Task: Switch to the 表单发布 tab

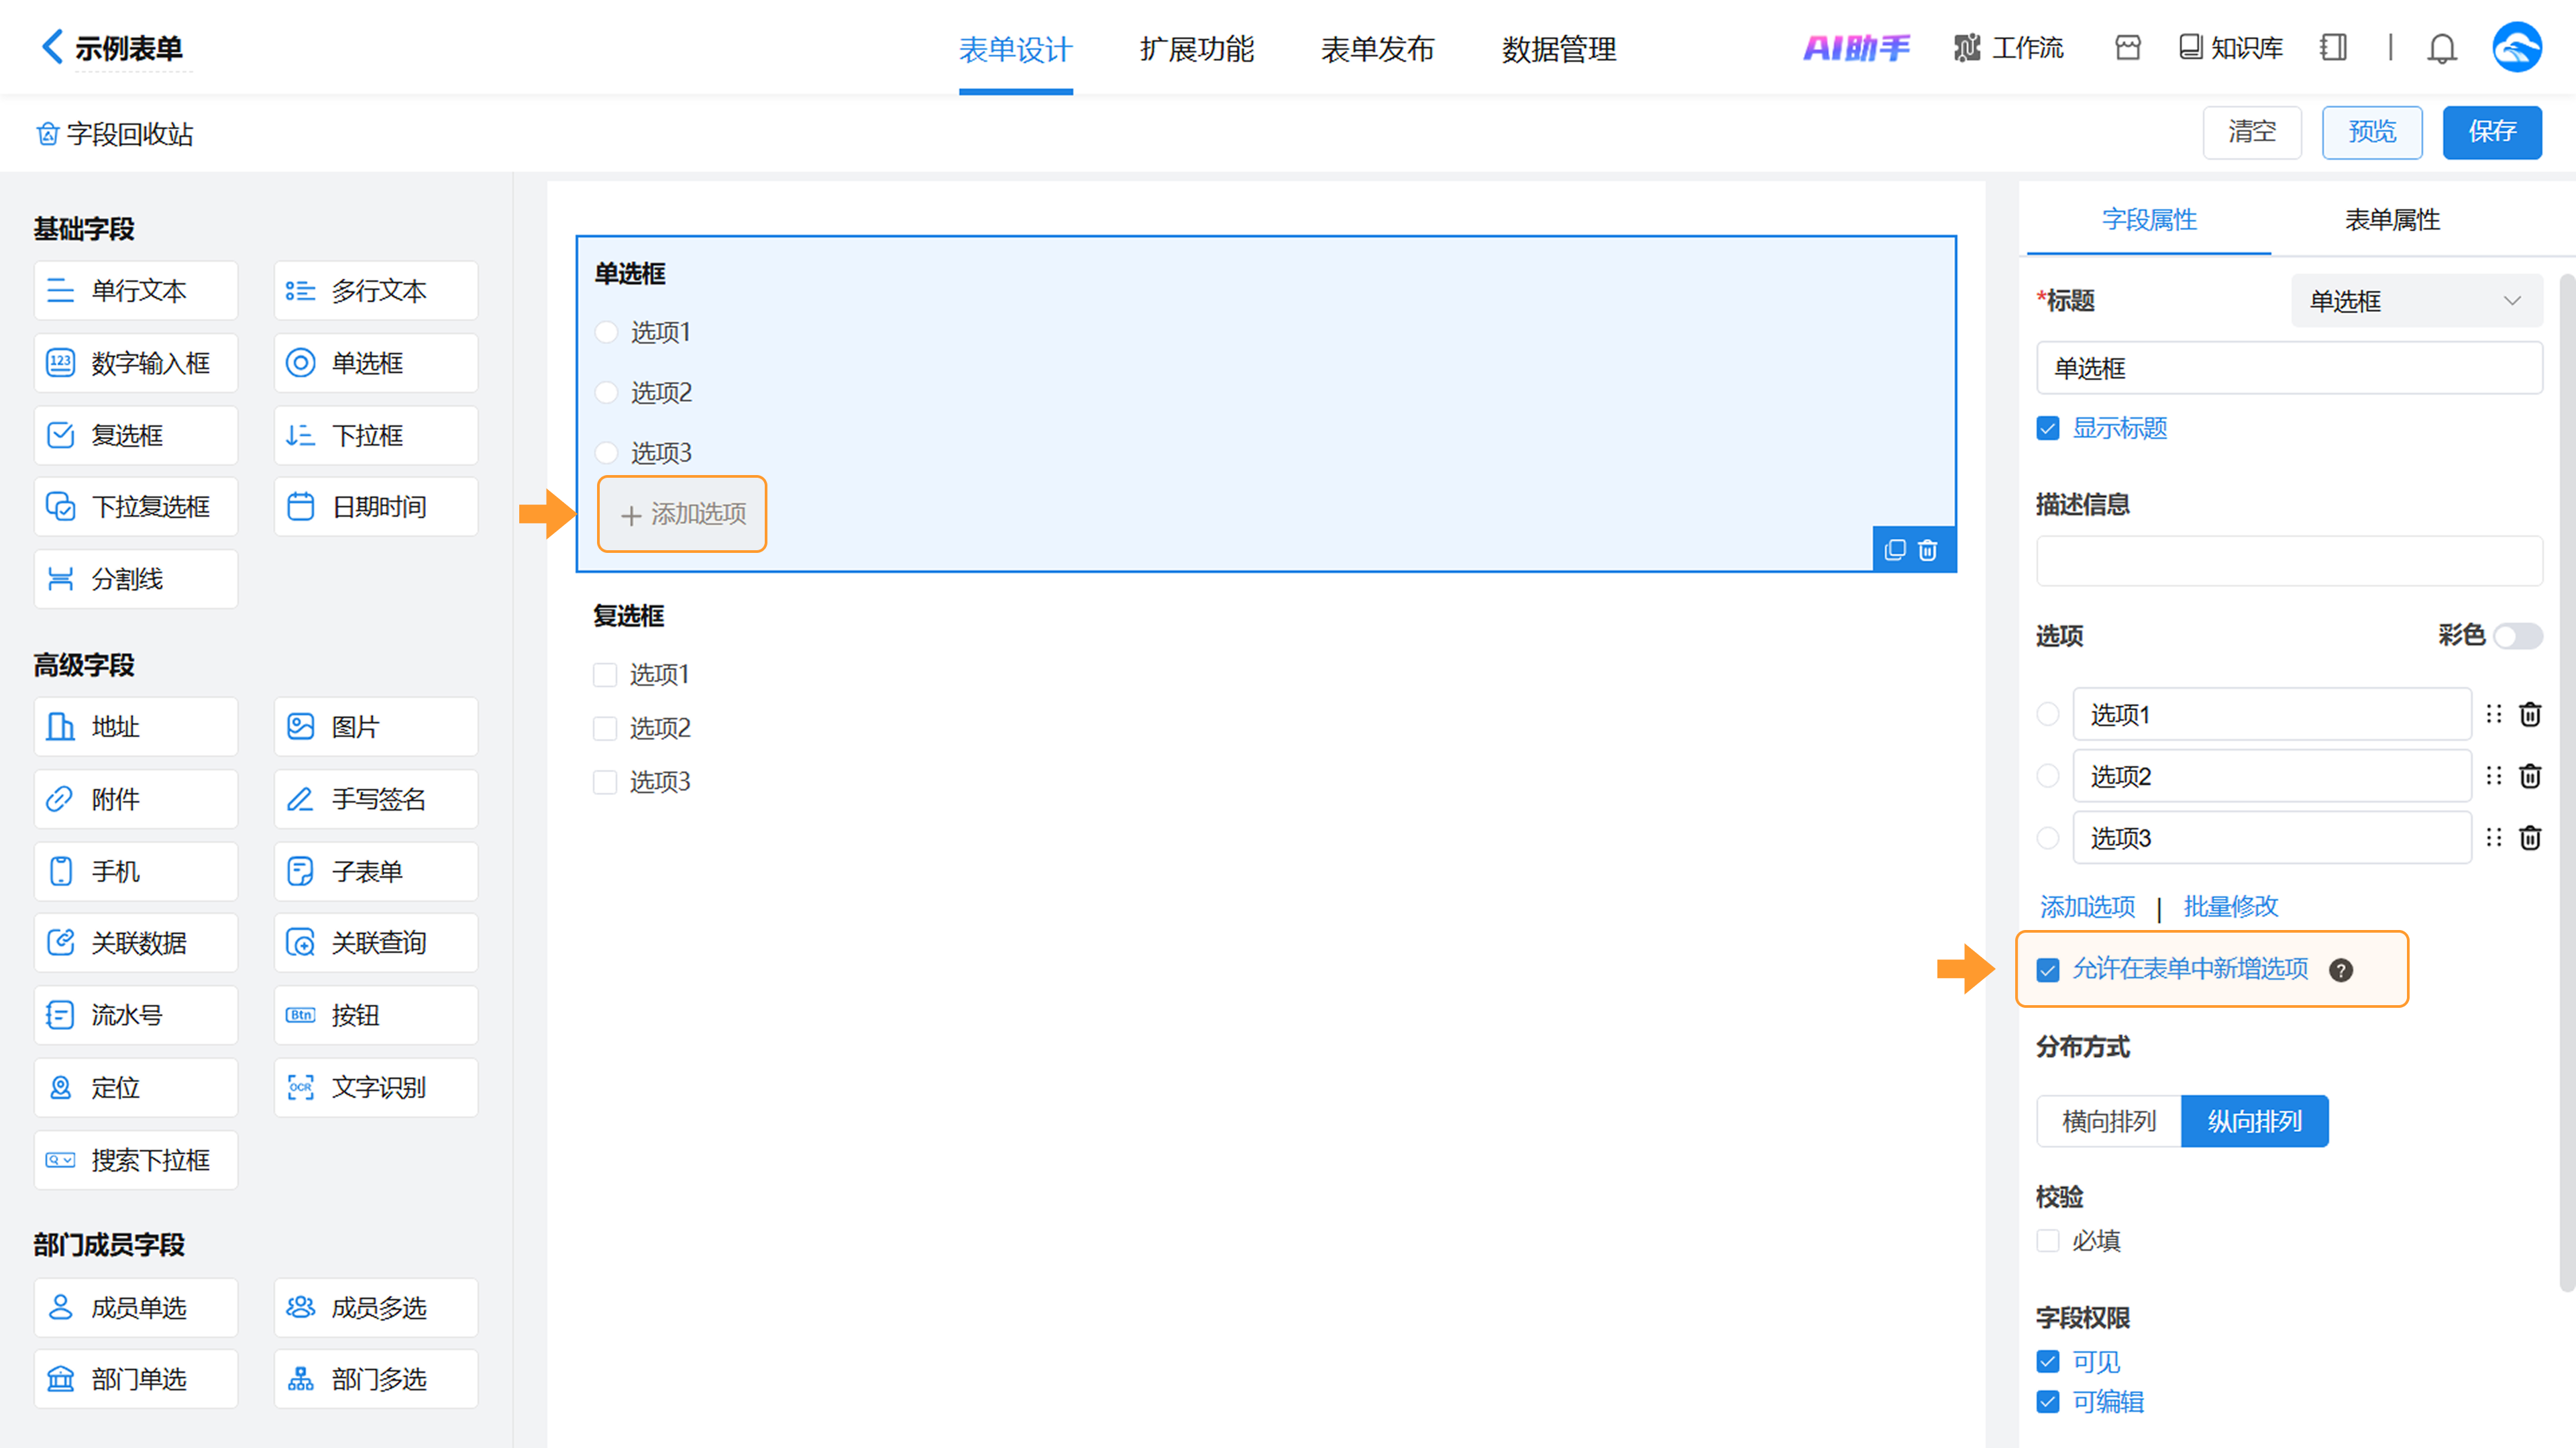Action: tap(1377, 49)
